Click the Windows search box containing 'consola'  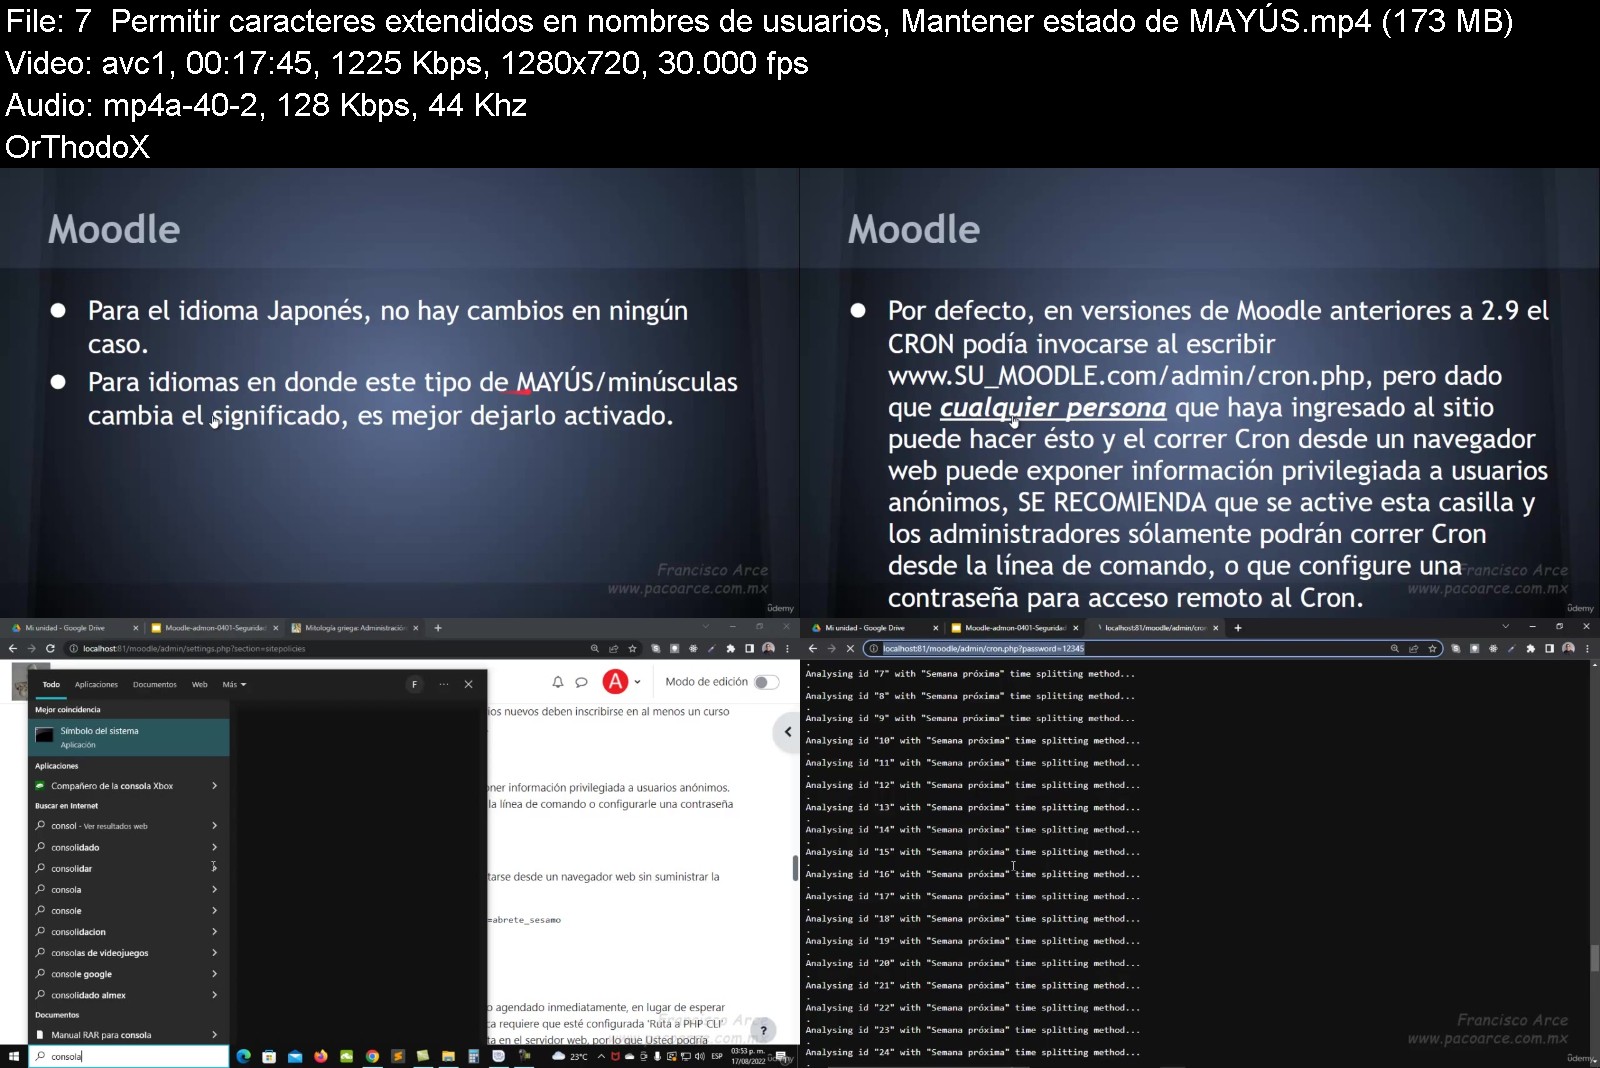click(129, 1056)
